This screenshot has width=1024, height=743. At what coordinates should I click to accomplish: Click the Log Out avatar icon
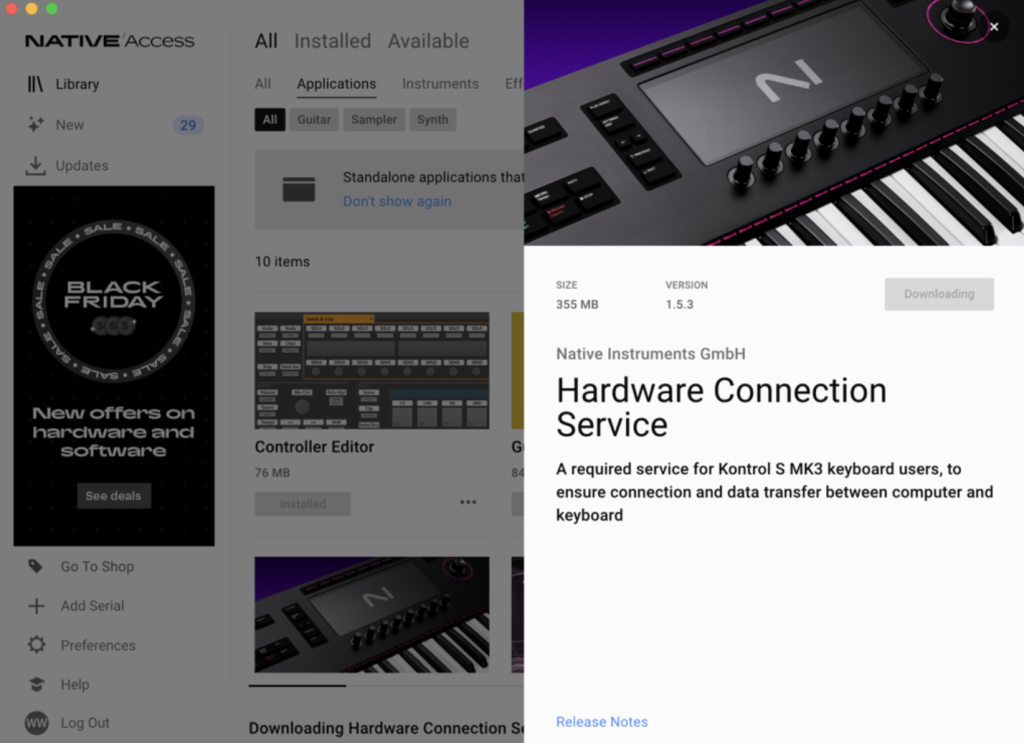tap(34, 723)
